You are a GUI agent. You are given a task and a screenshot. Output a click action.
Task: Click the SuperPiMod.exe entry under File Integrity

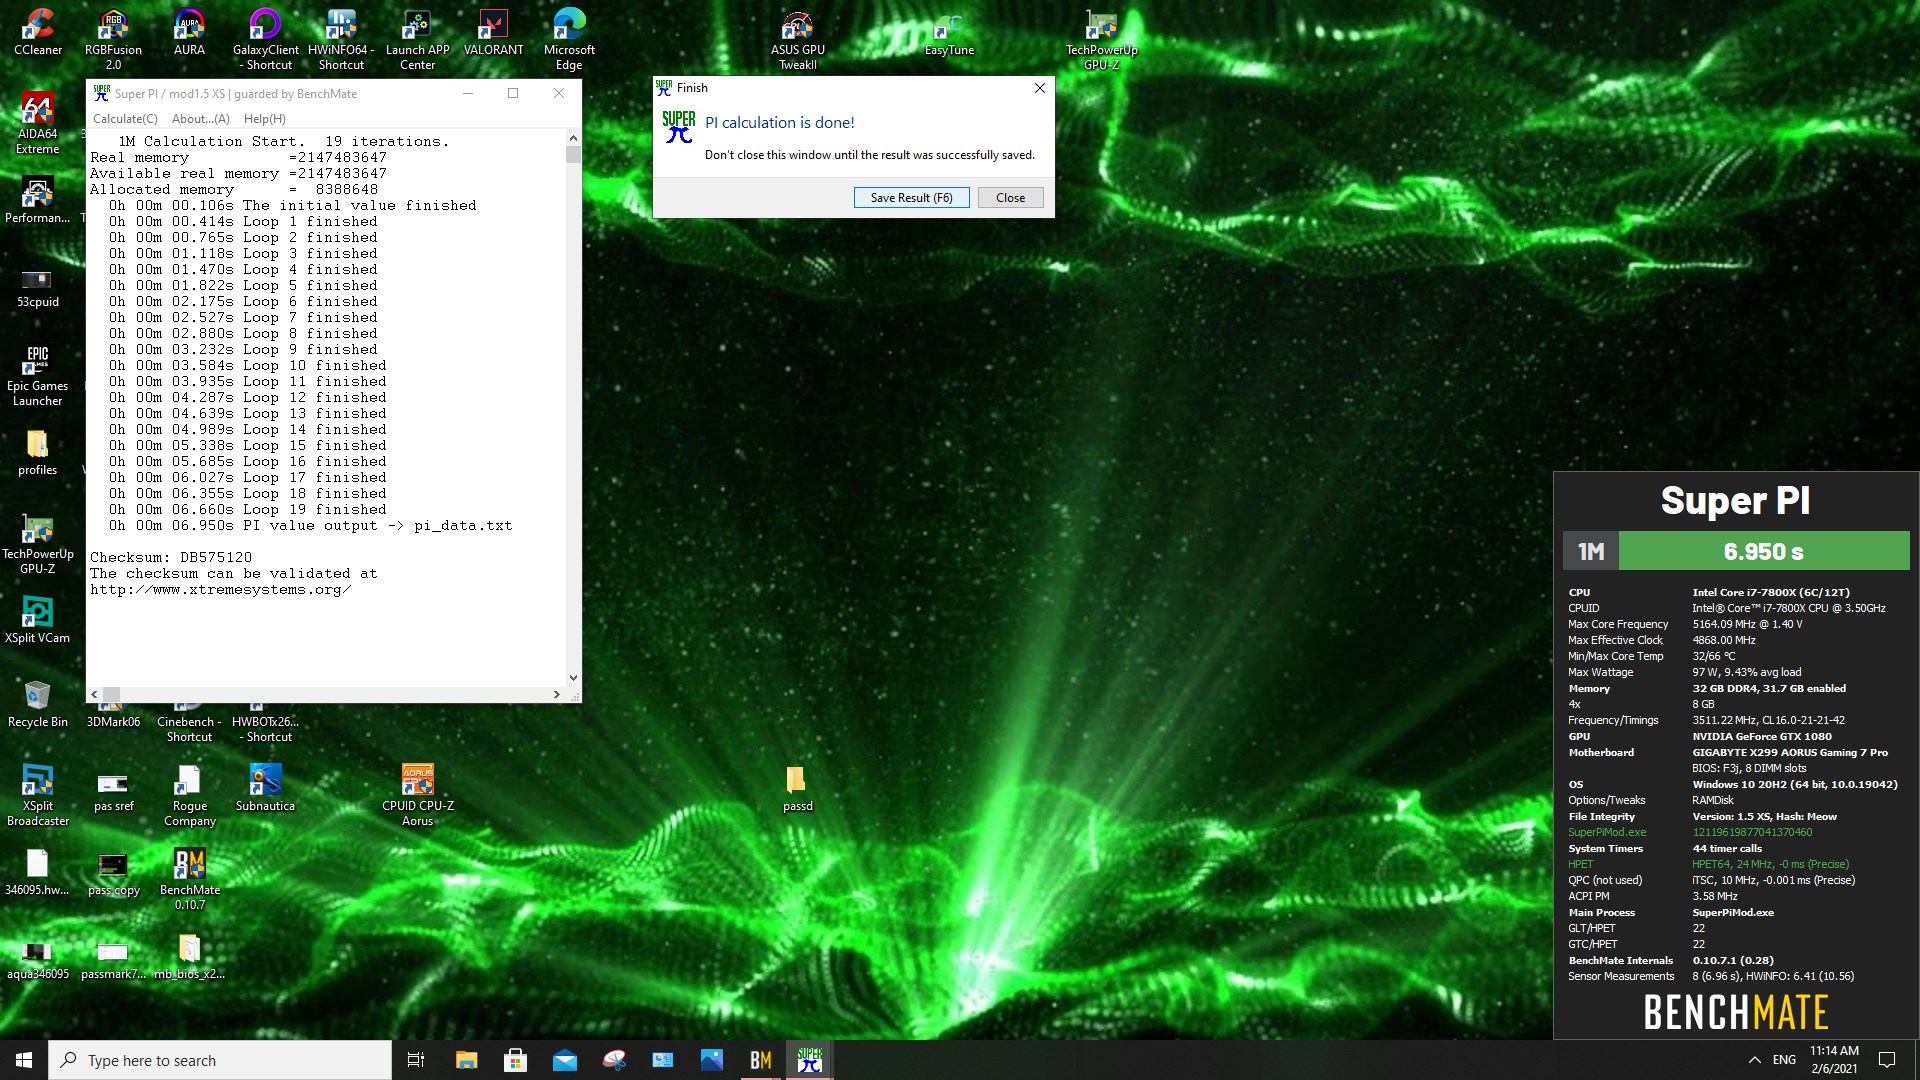[x=1607, y=832]
